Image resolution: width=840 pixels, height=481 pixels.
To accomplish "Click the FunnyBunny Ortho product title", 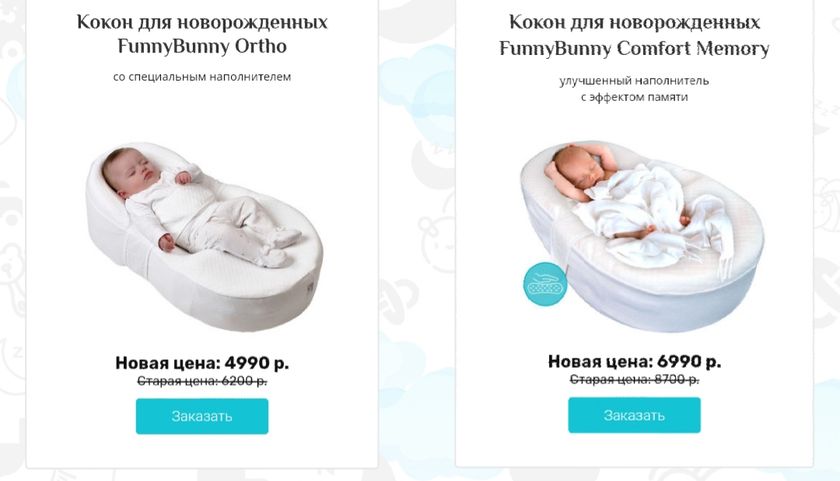I will click(x=202, y=34).
